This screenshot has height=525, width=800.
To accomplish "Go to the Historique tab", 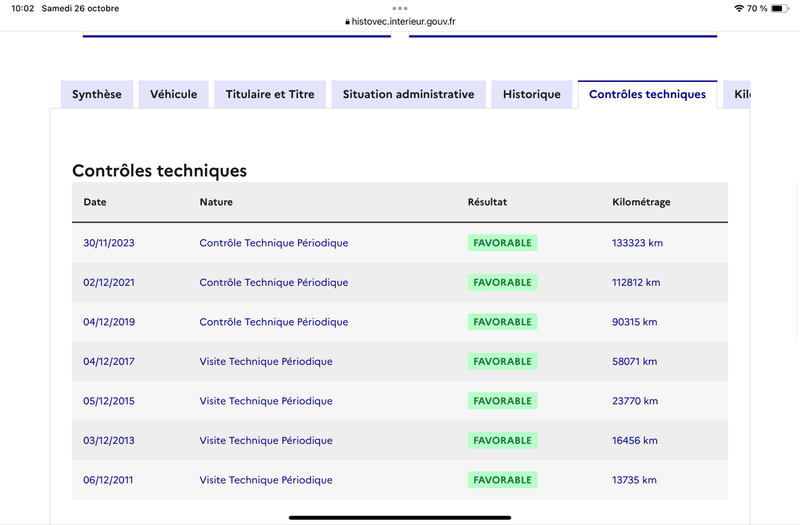I will pyautogui.click(x=532, y=94).
